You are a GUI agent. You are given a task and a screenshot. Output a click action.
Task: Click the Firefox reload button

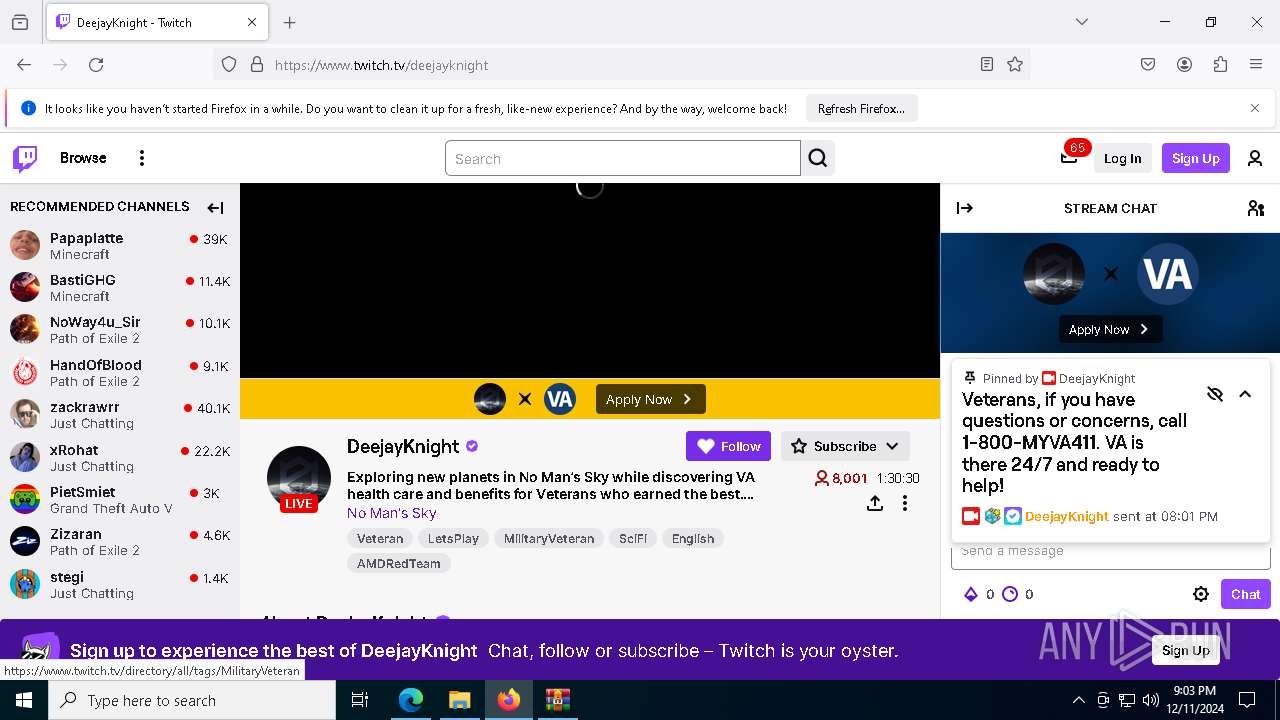[96, 65]
